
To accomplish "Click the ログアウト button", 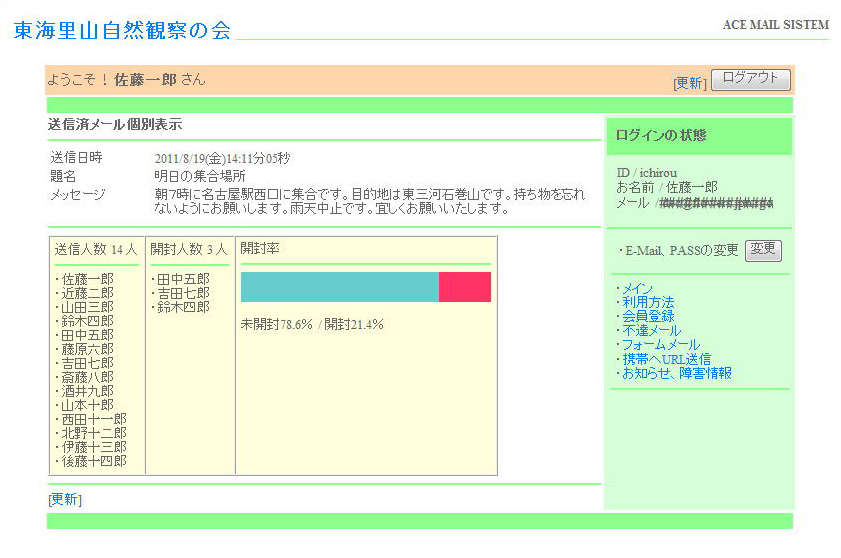I will (750, 80).
